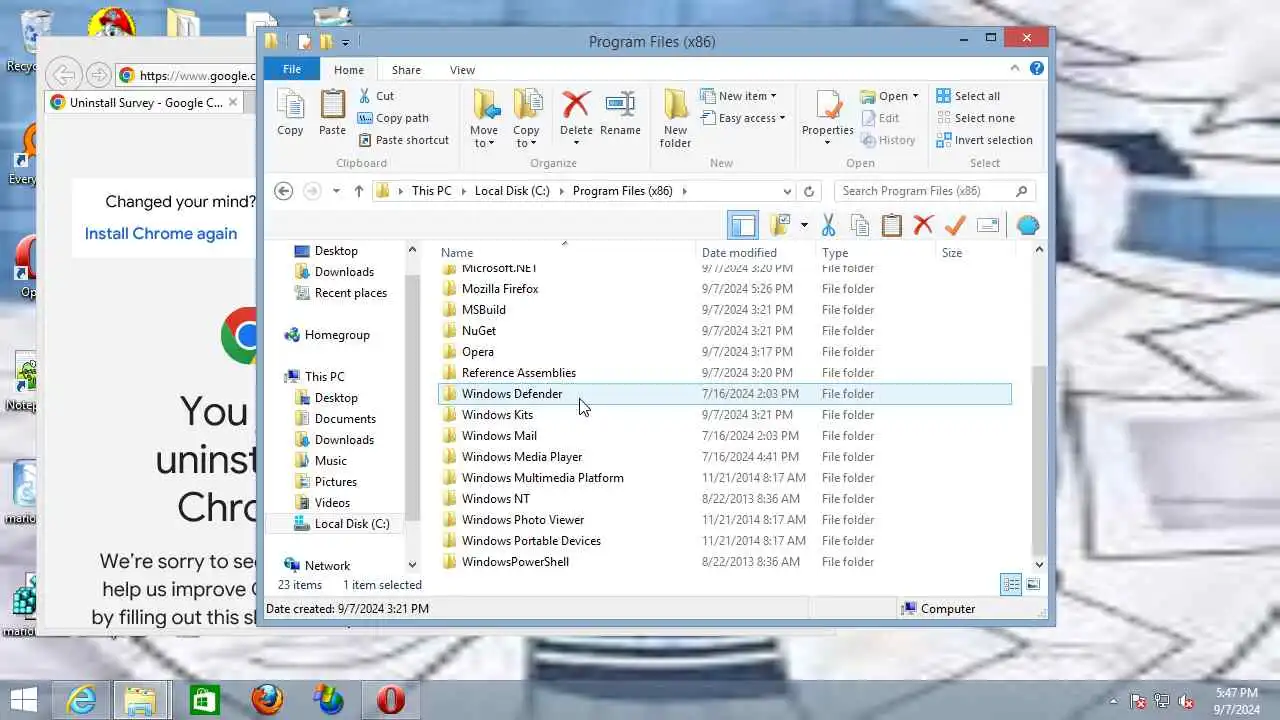Open Firefox from the taskbar
Image resolution: width=1280 pixels, height=720 pixels.
click(x=266, y=700)
